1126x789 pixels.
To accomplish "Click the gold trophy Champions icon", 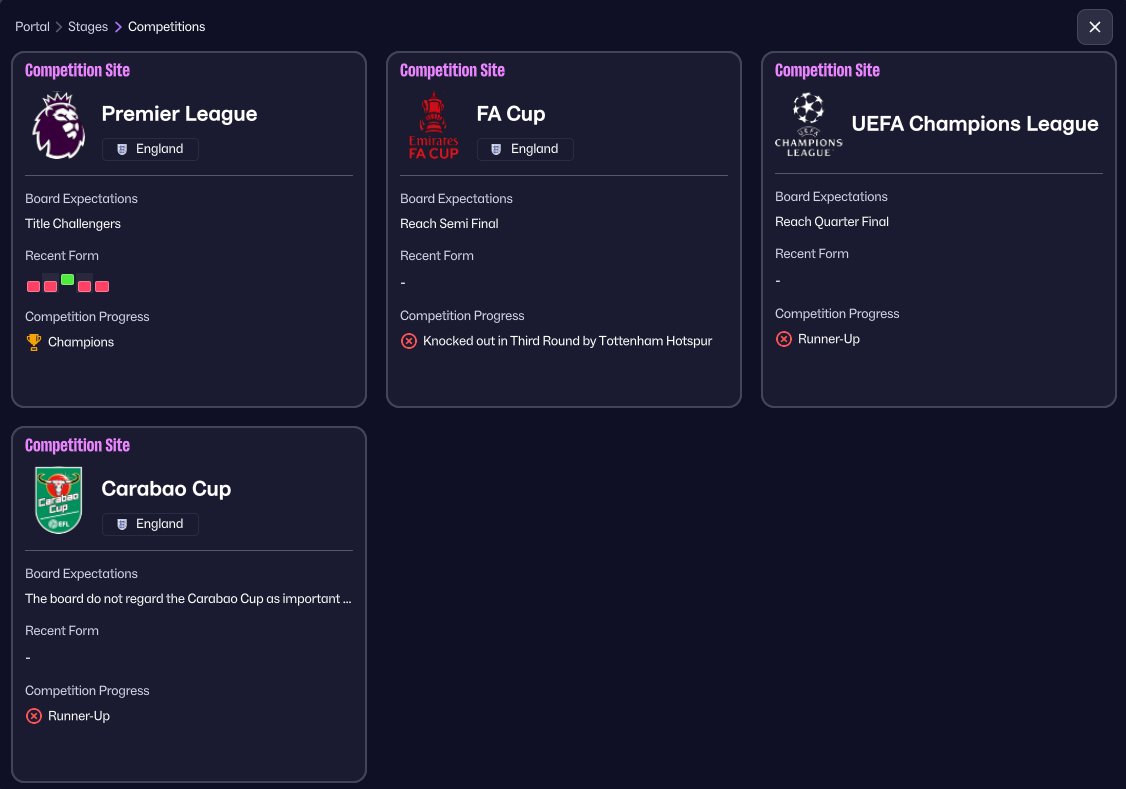I will pyautogui.click(x=34, y=342).
